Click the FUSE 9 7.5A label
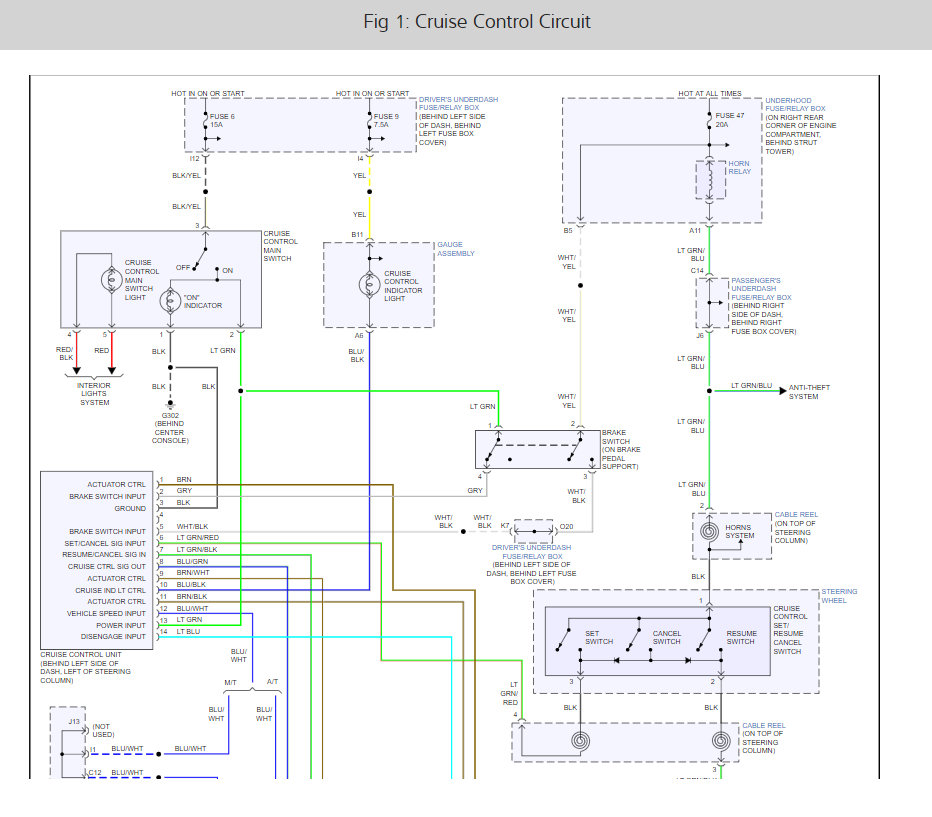The width and height of the screenshot is (932, 817). click(x=386, y=121)
